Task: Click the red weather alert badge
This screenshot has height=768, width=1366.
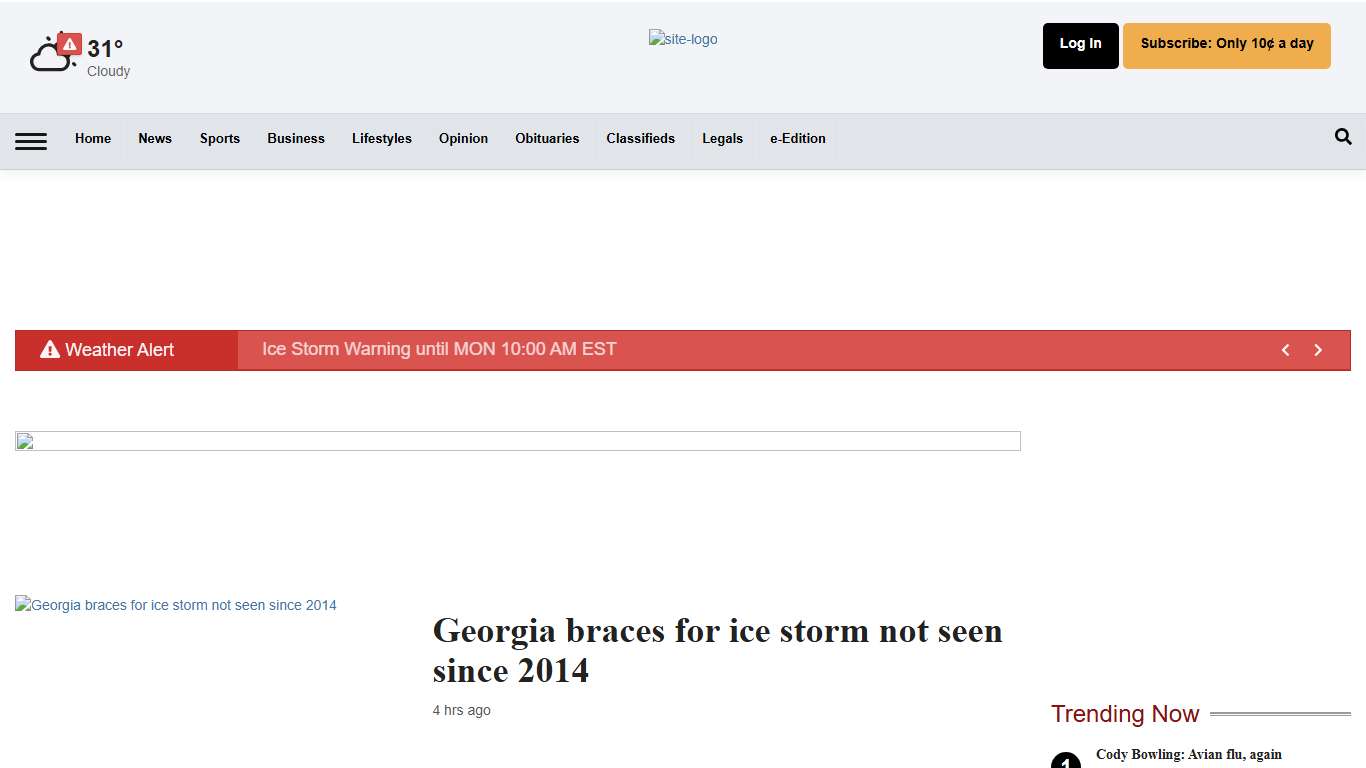Action: (69, 44)
